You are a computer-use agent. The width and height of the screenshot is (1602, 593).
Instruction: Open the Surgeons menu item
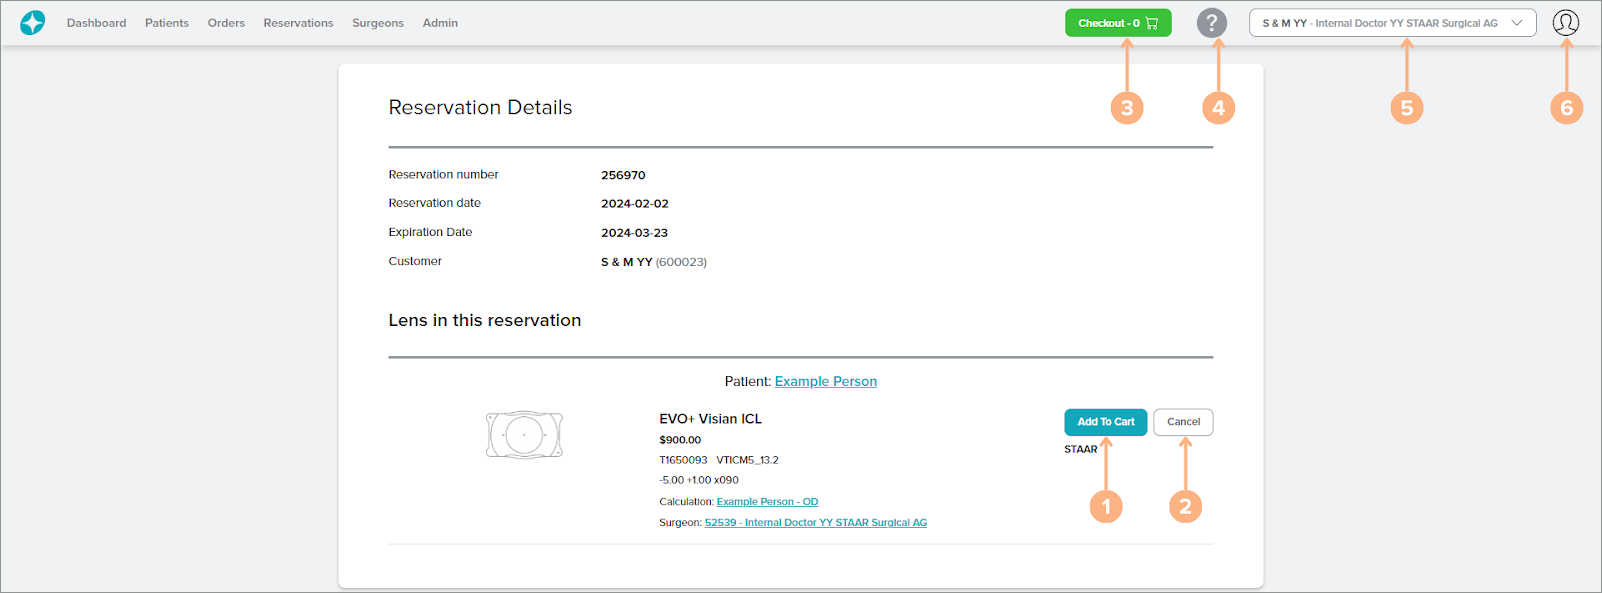tap(377, 23)
